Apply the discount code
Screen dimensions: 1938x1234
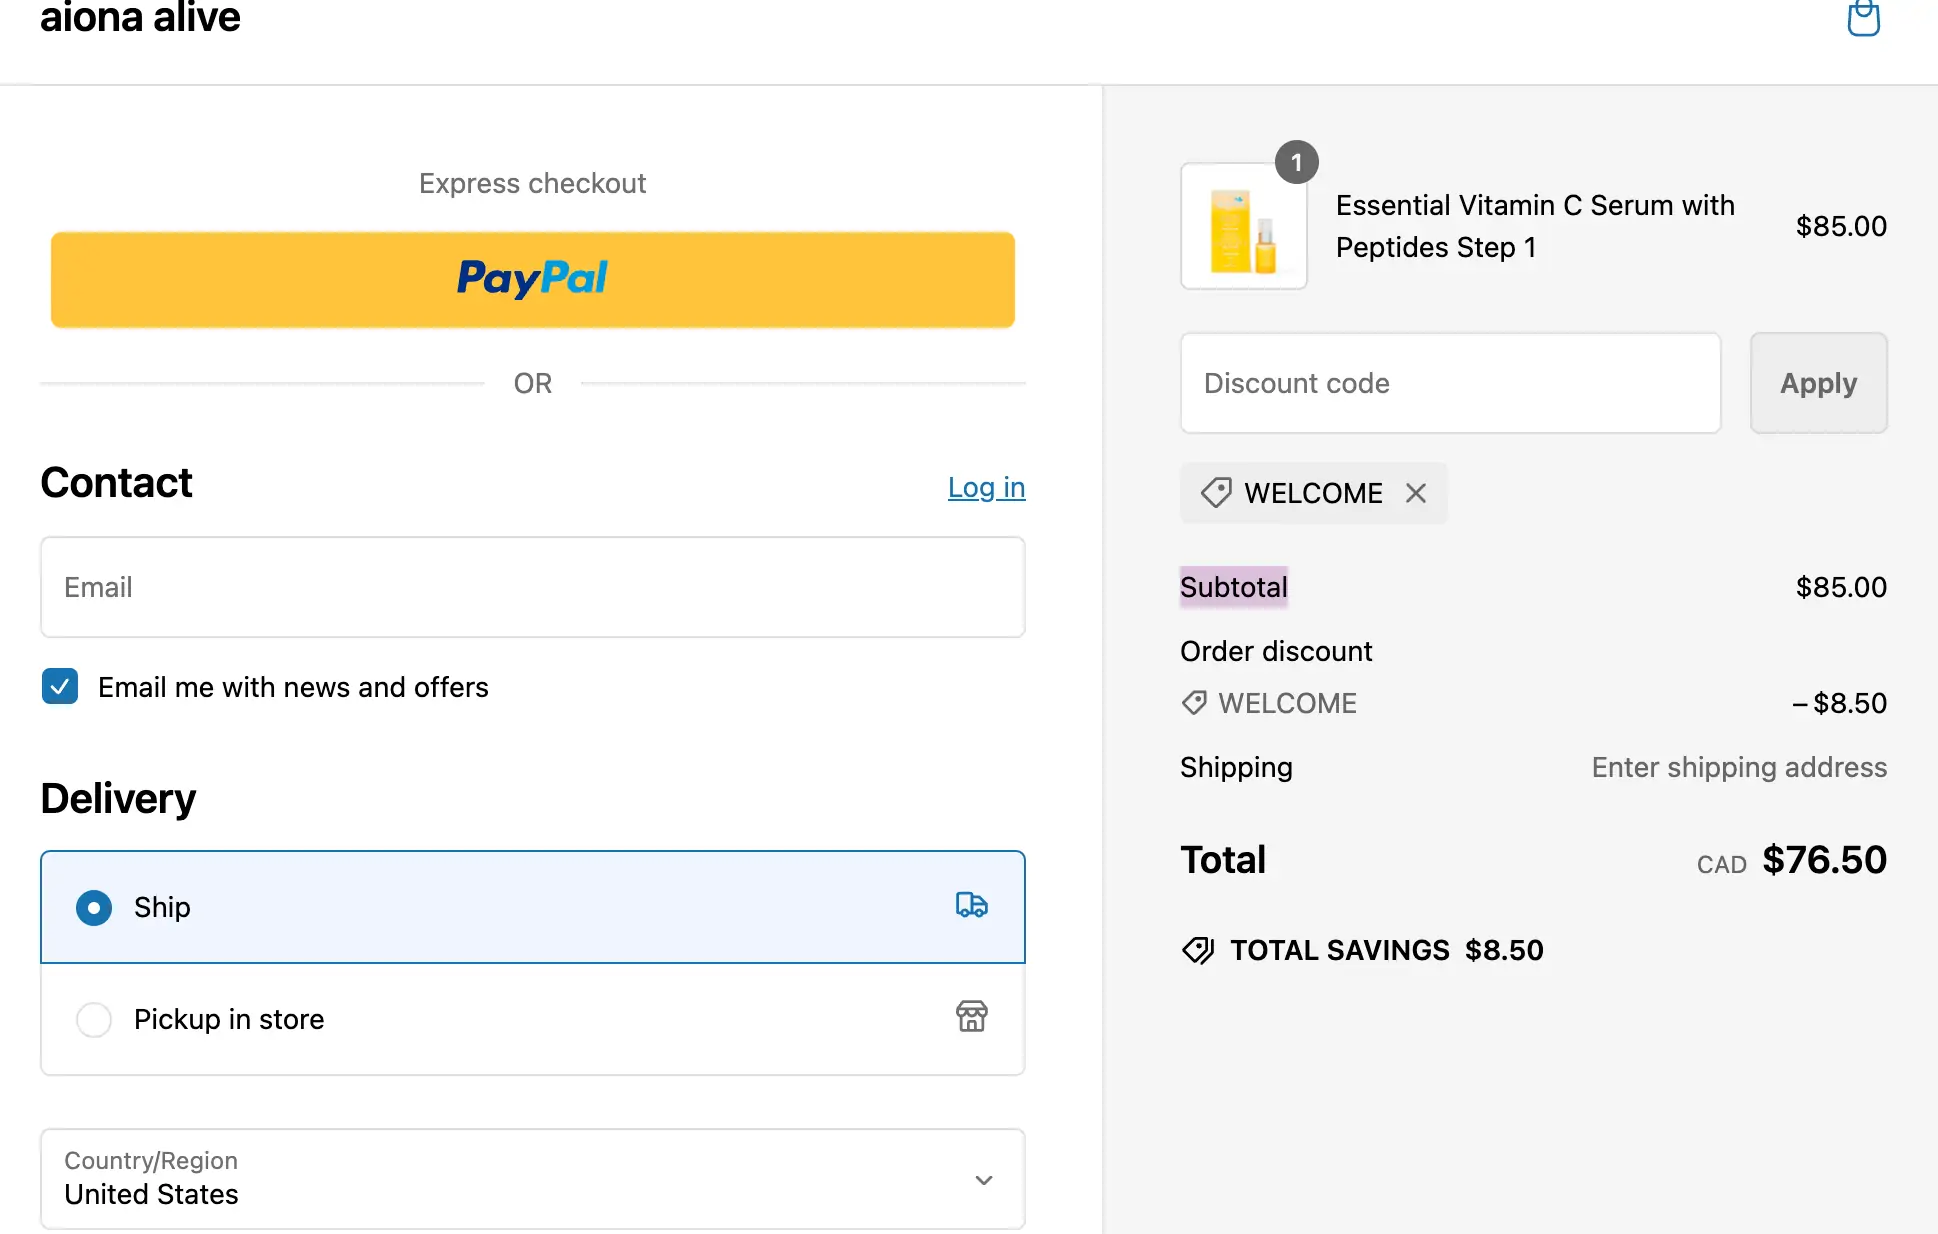pyautogui.click(x=1818, y=383)
